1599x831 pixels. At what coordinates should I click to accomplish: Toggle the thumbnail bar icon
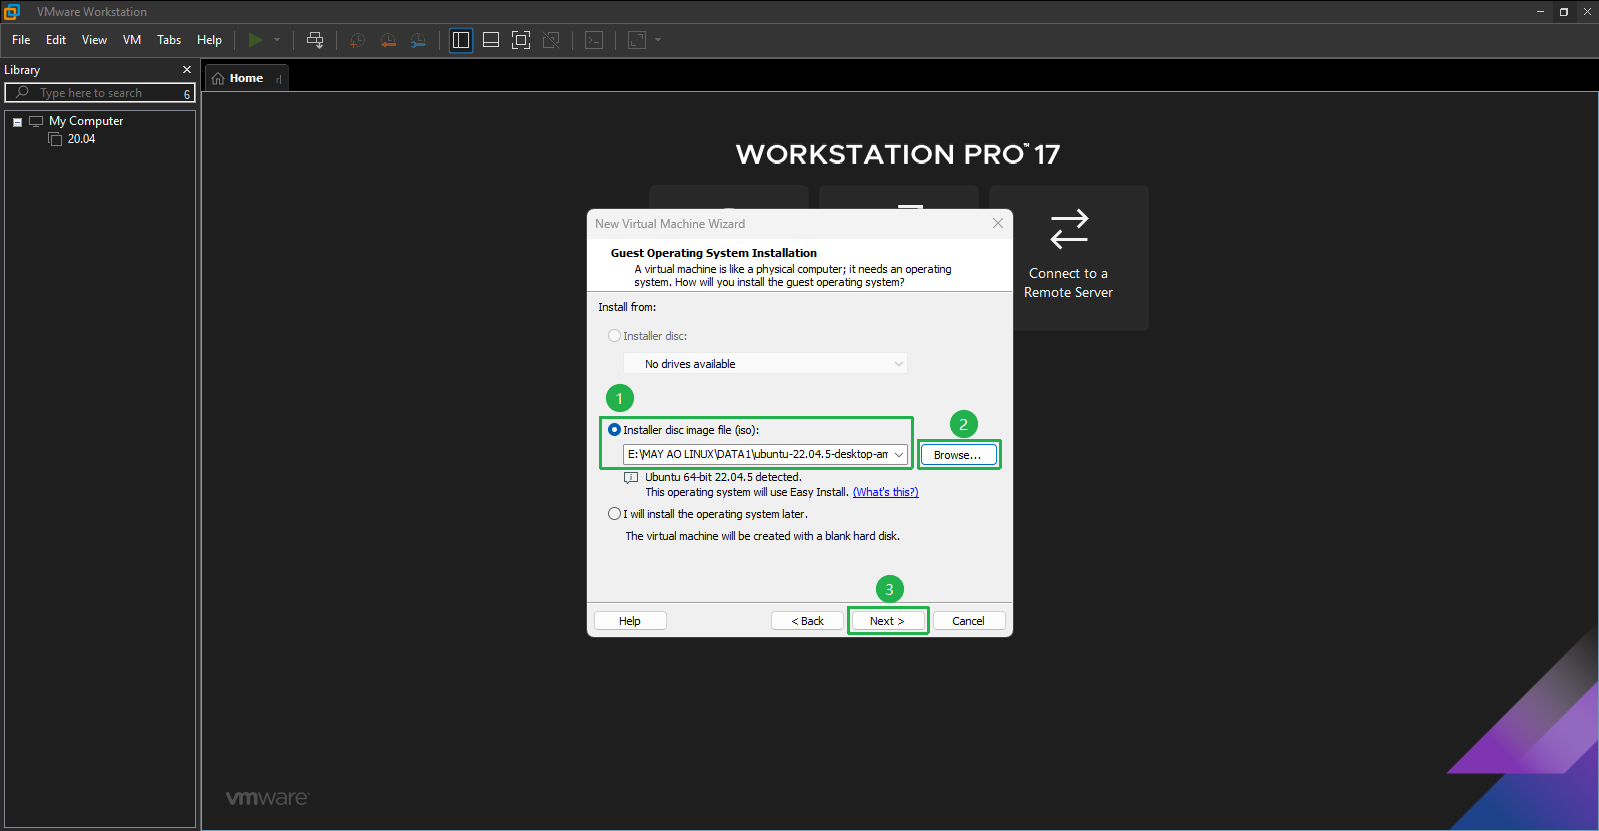[x=491, y=40]
